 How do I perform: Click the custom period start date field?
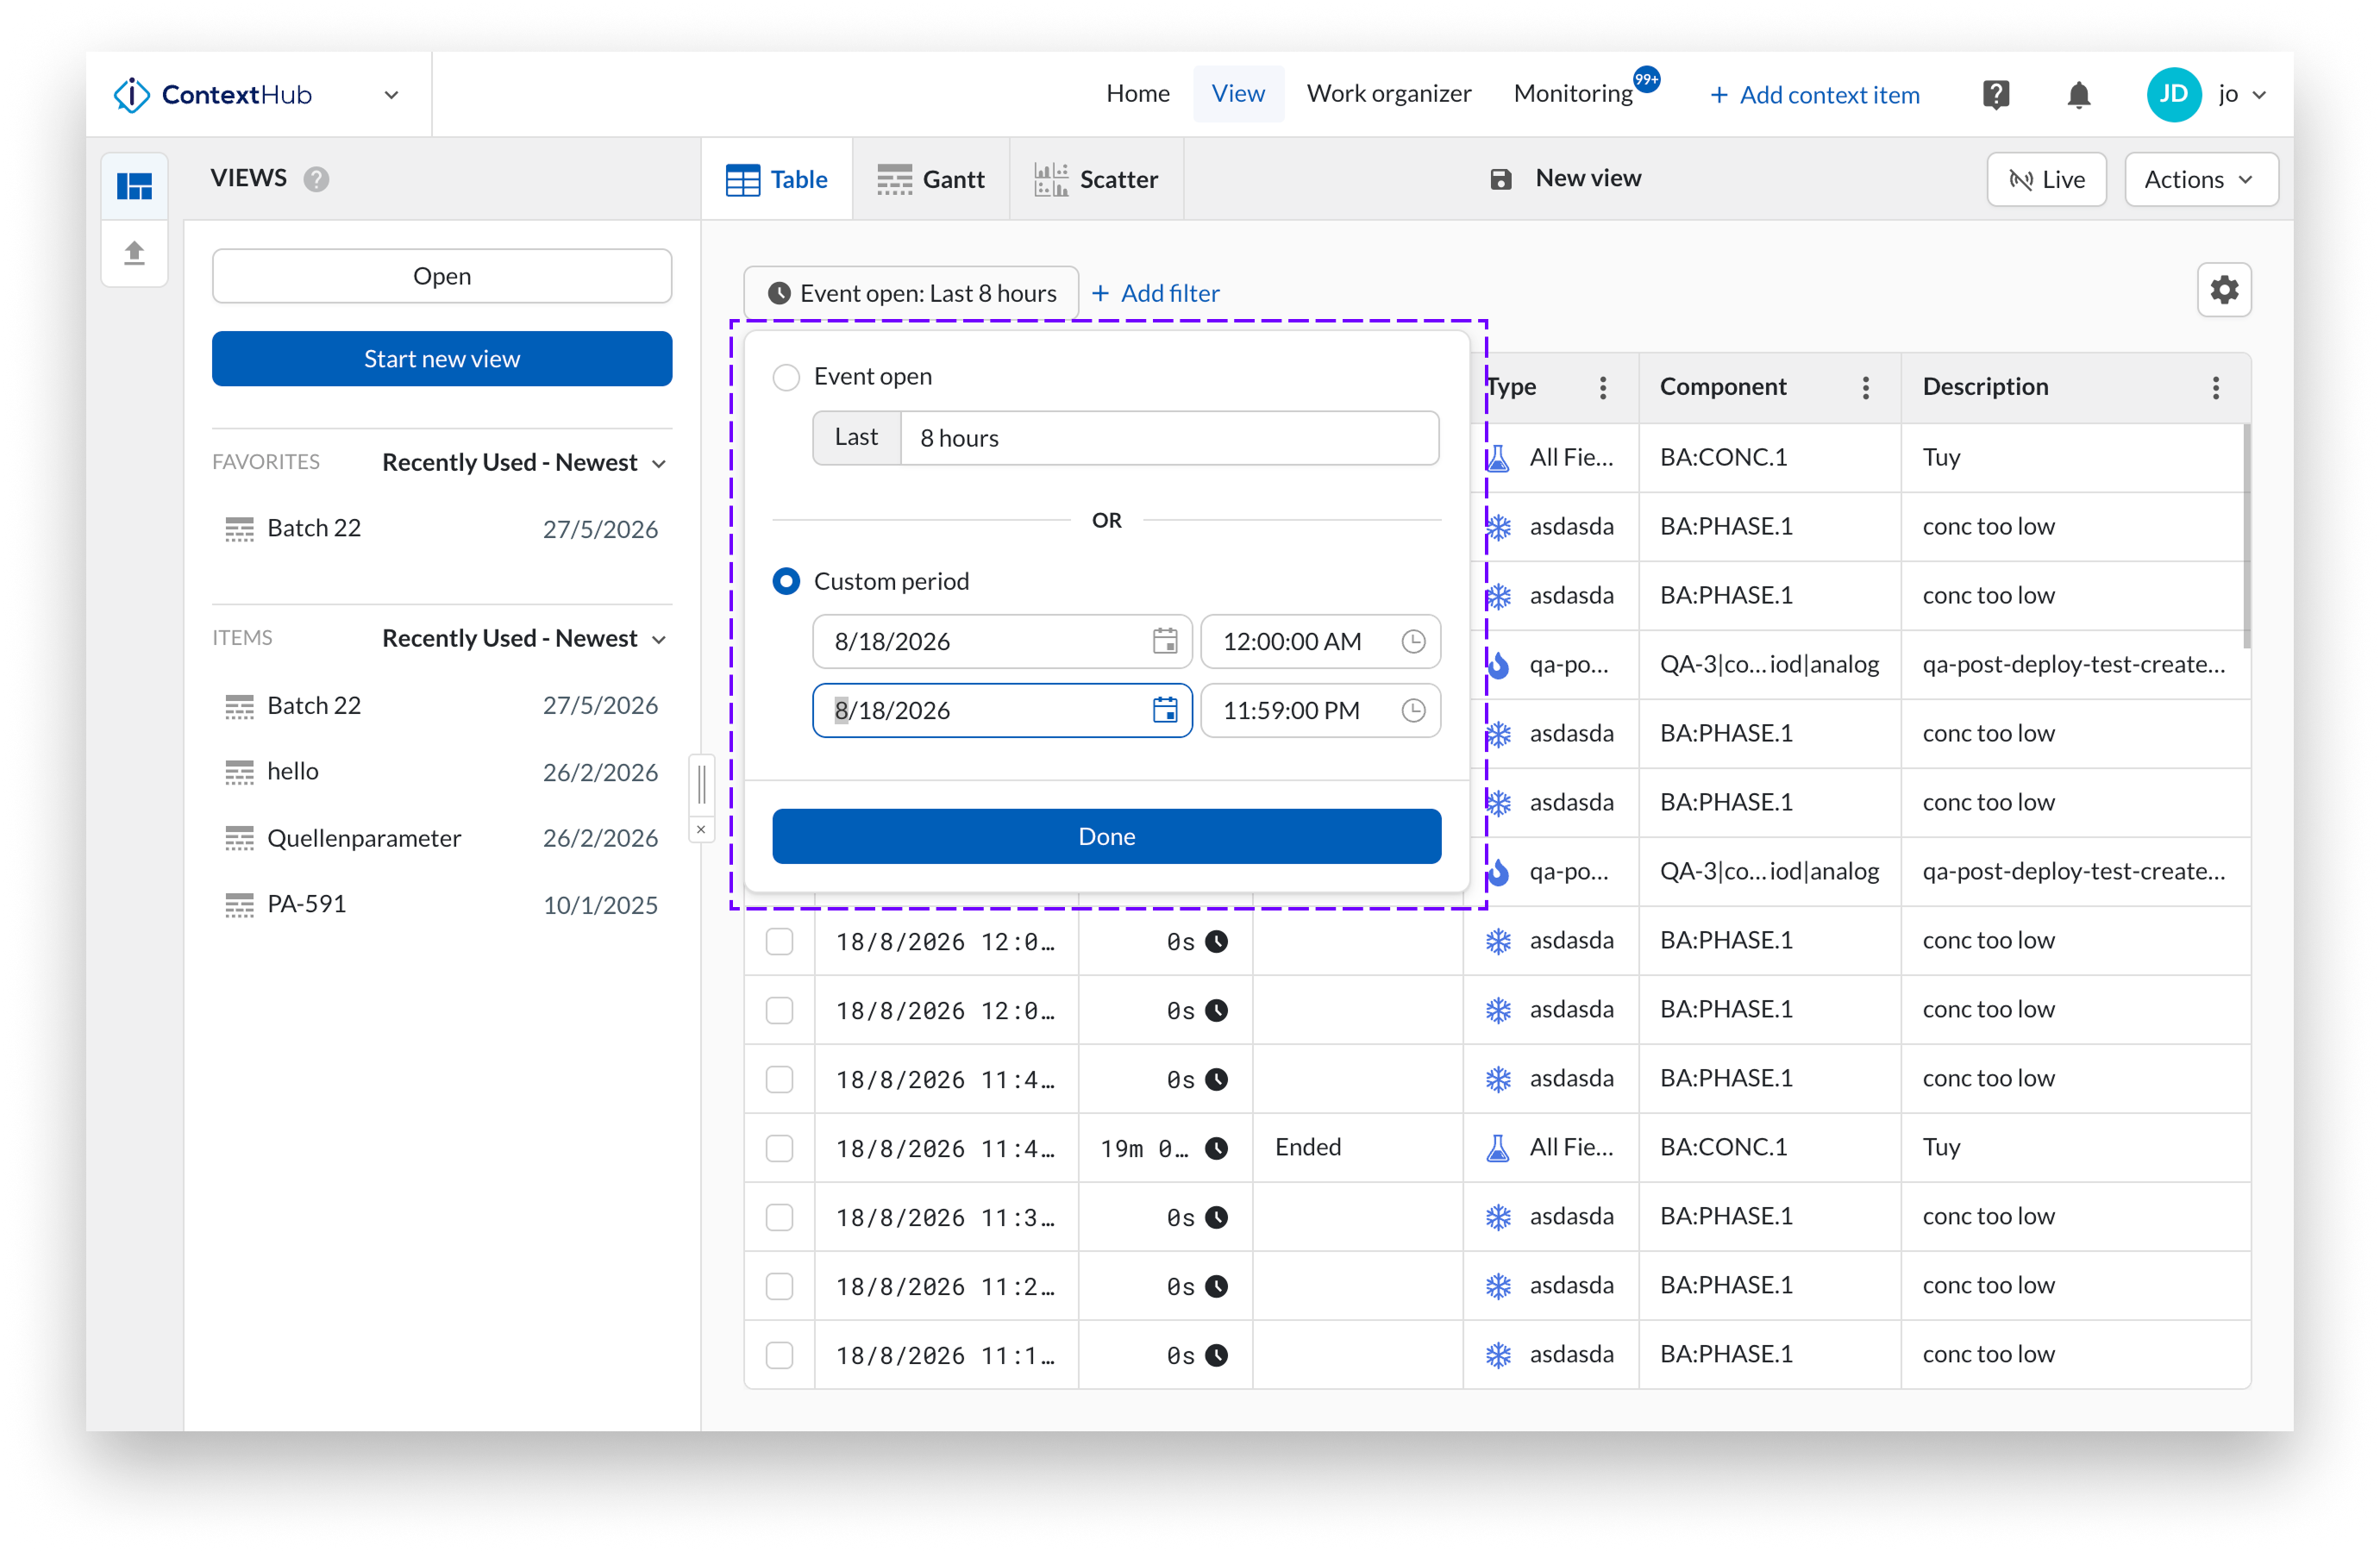[1002, 641]
